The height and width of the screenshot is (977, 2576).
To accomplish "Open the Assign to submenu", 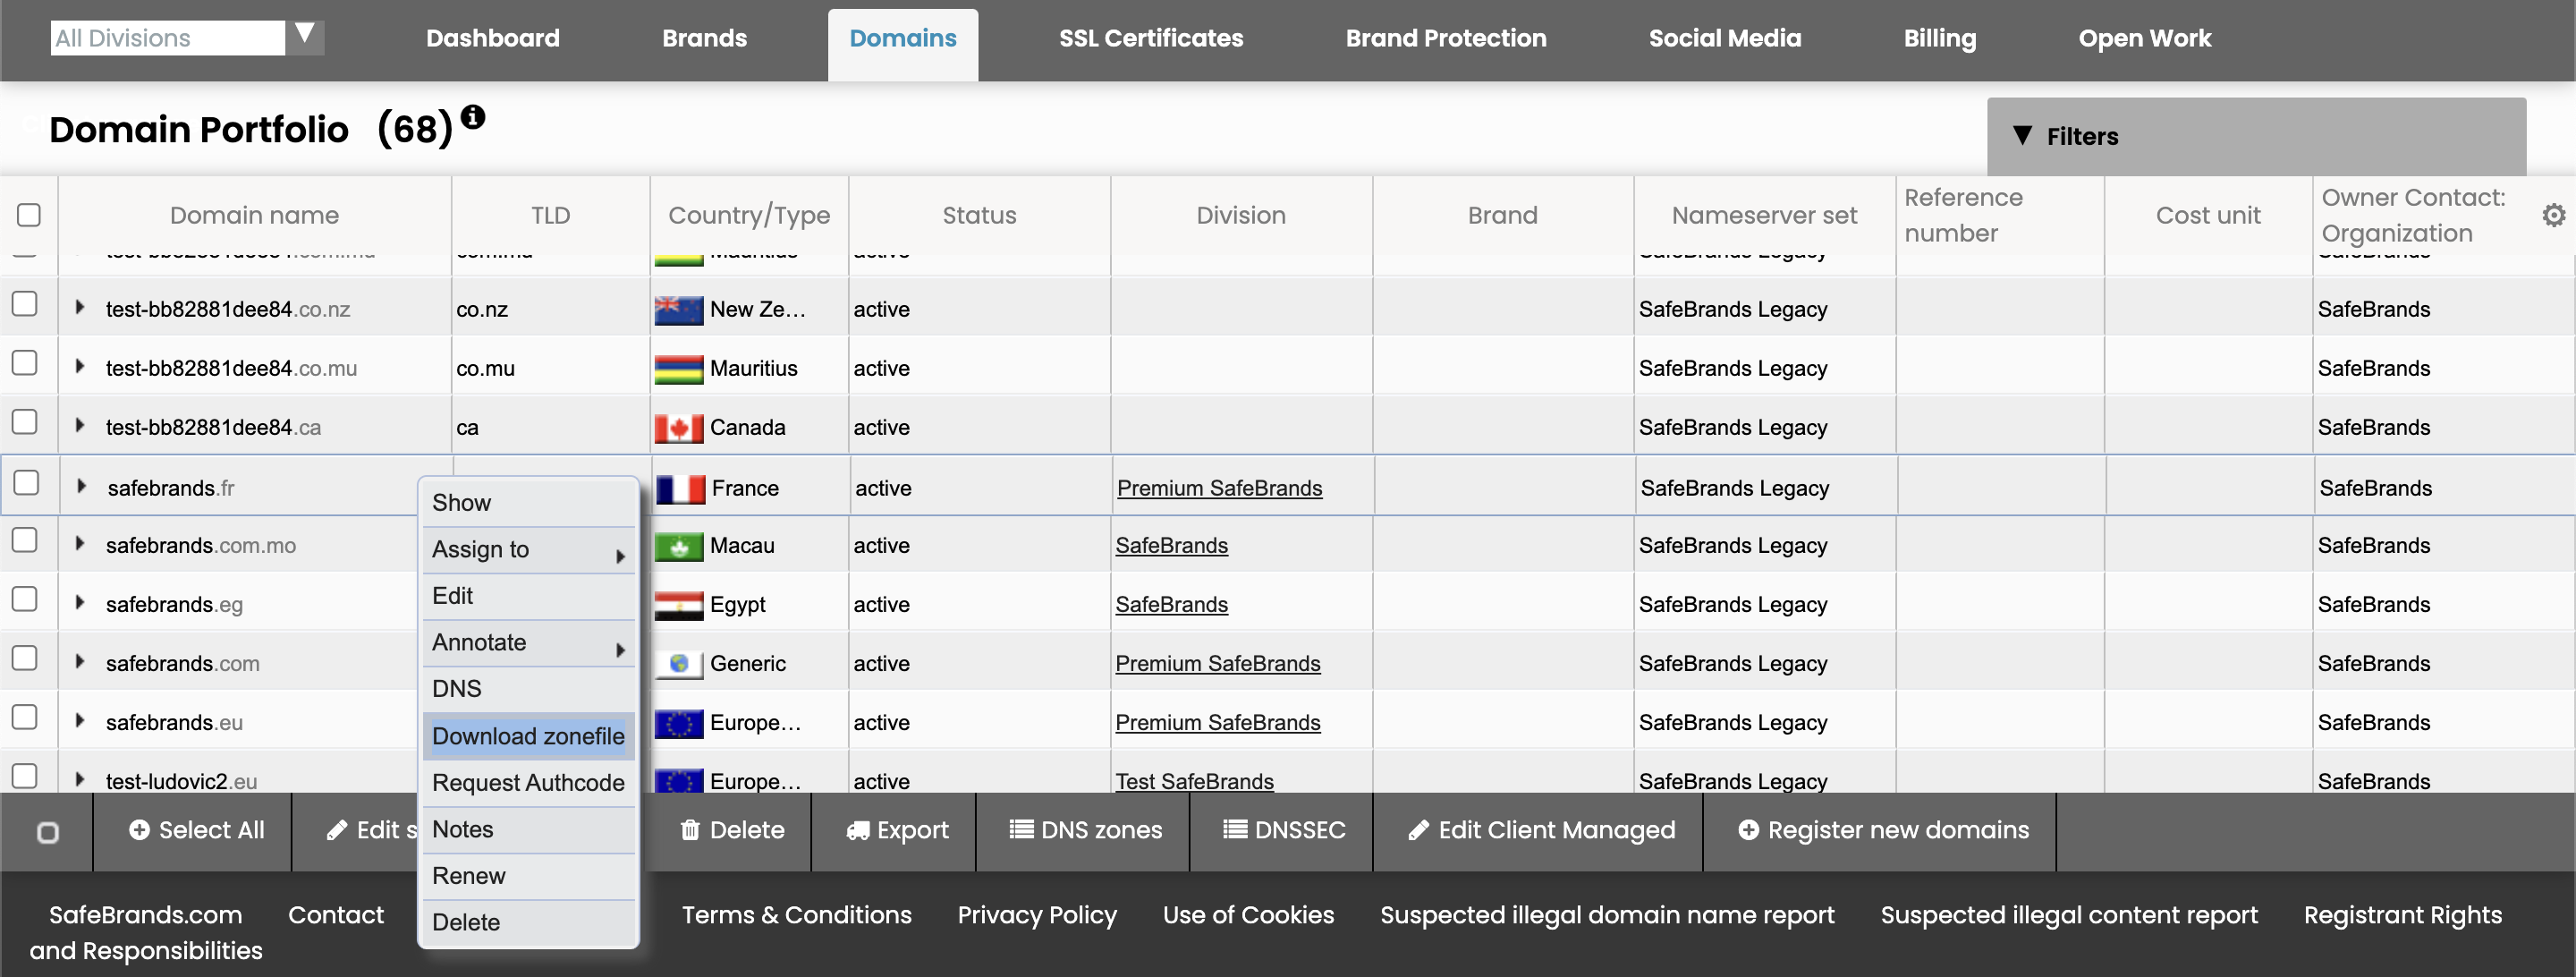I will click(x=529, y=550).
